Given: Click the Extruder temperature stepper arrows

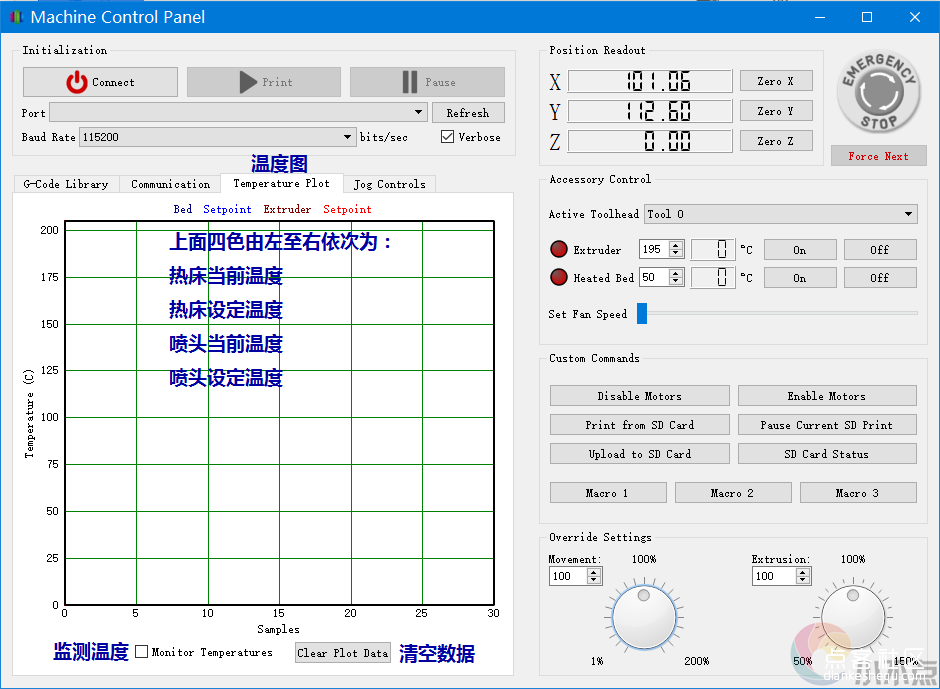Looking at the screenshot, I should [676, 249].
